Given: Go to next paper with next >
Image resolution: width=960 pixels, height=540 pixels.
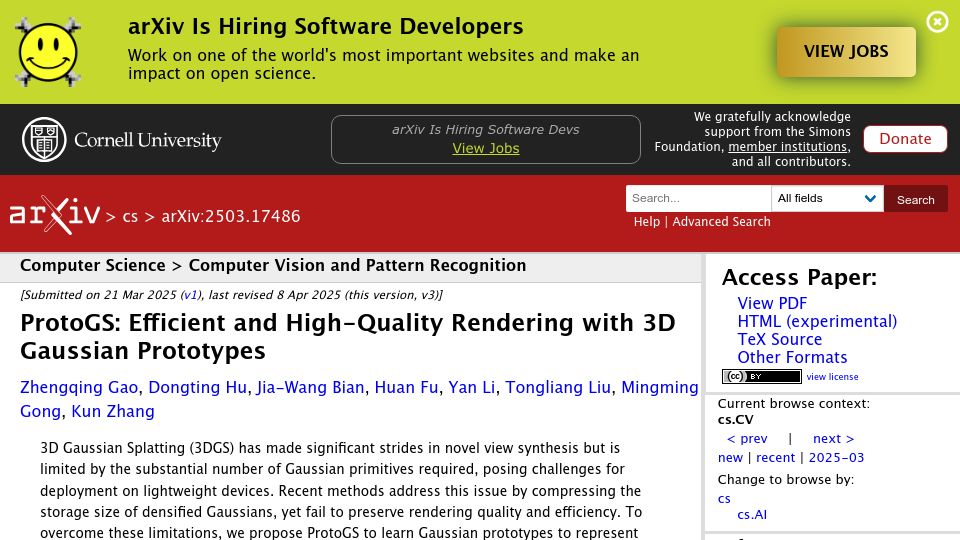Looking at the screenshot, I should (833, 438).
